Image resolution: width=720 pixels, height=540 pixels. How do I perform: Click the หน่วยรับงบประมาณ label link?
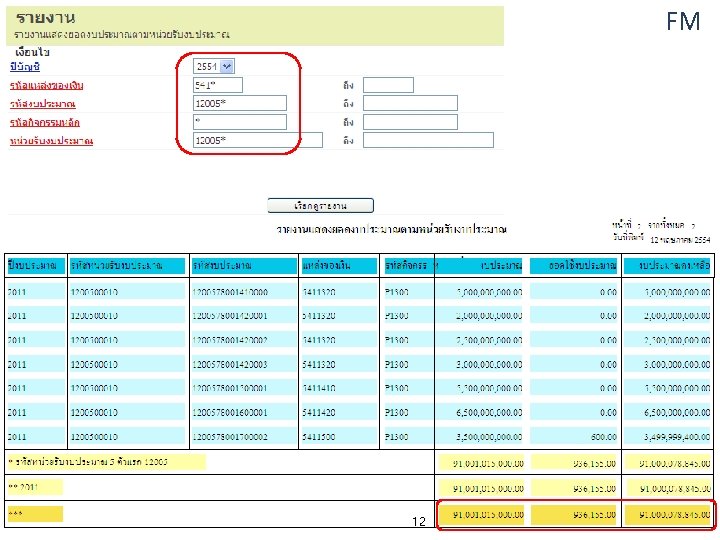click(x=51, y=141)
